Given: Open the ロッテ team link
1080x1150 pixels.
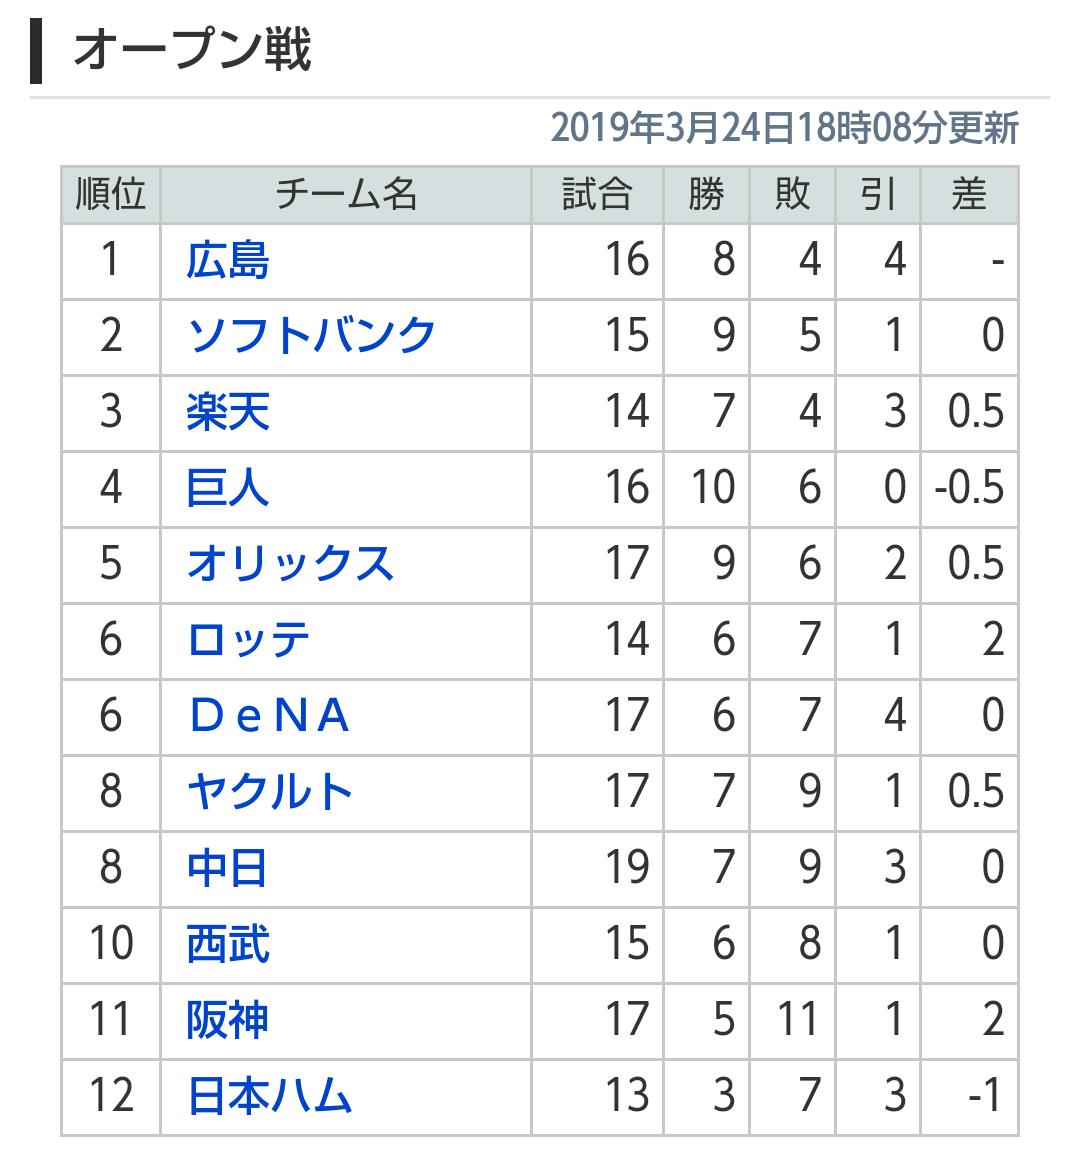Looking at the screenshot, I should pos(249,640).
